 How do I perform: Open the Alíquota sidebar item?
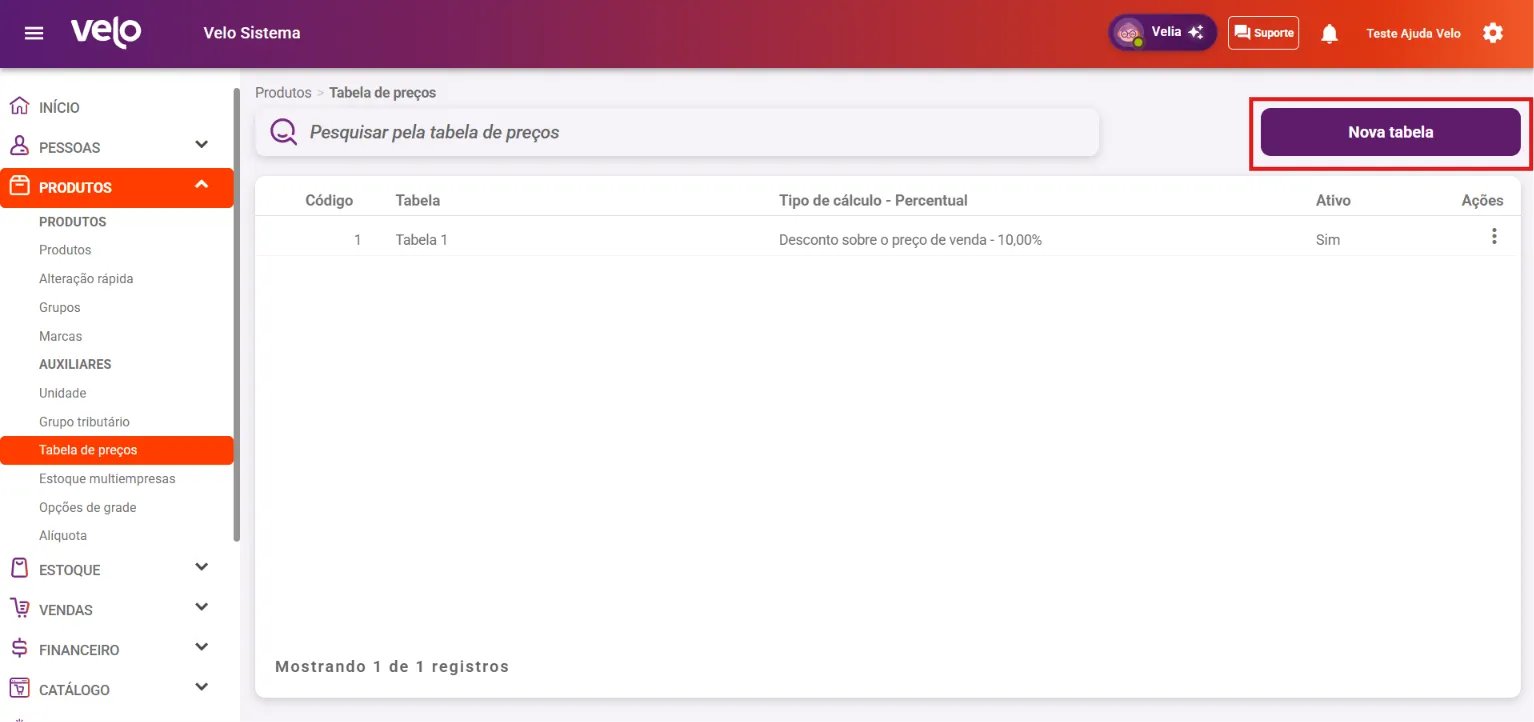tap(63, 536)
